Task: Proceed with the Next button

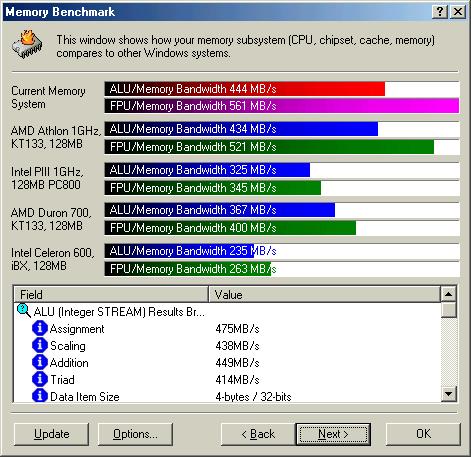Action: (333, 434)
